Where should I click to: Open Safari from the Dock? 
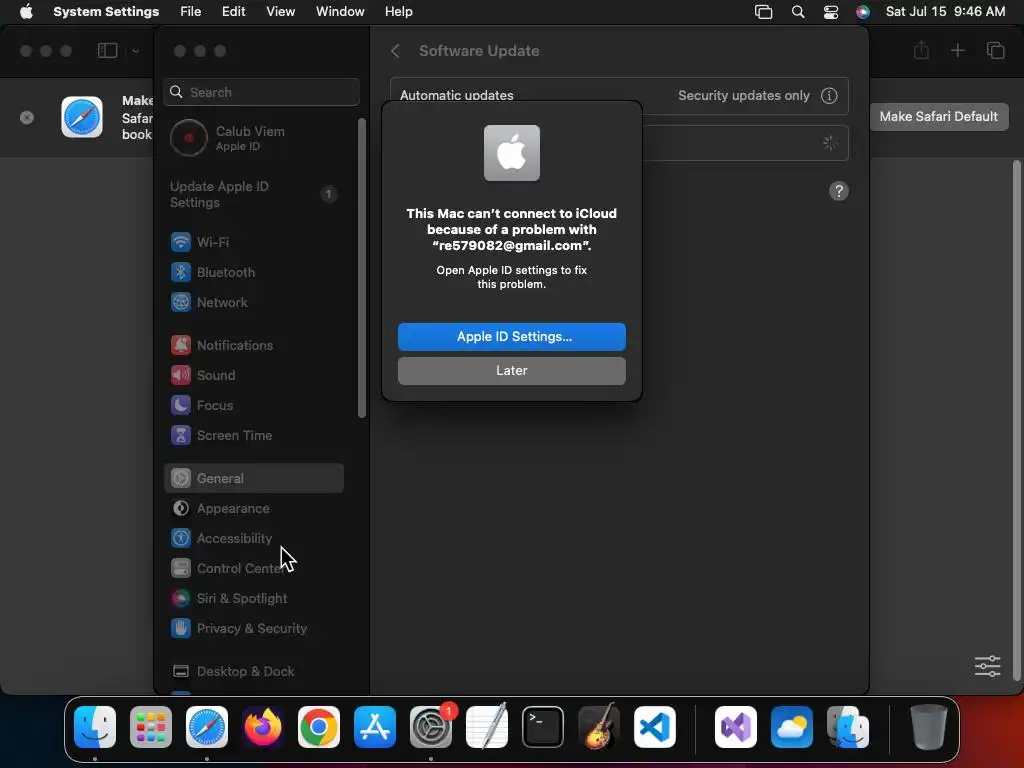(x=207, y=727)
